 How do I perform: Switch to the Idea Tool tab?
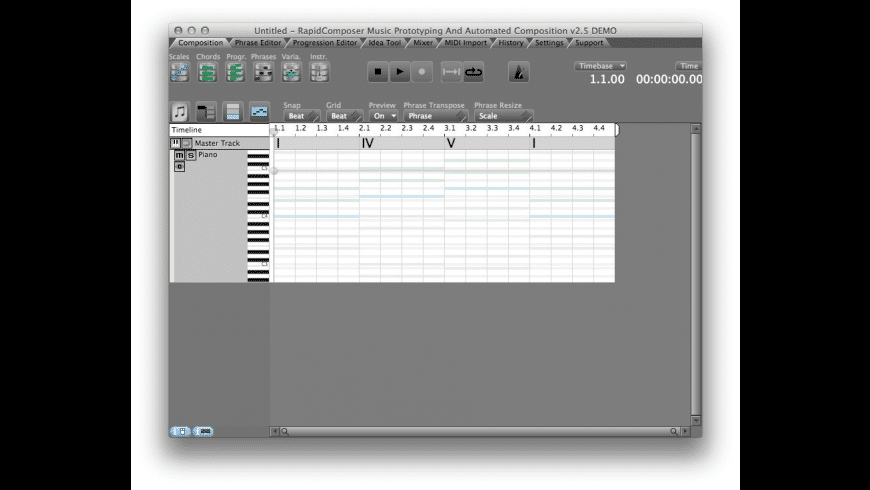point(385,43)
